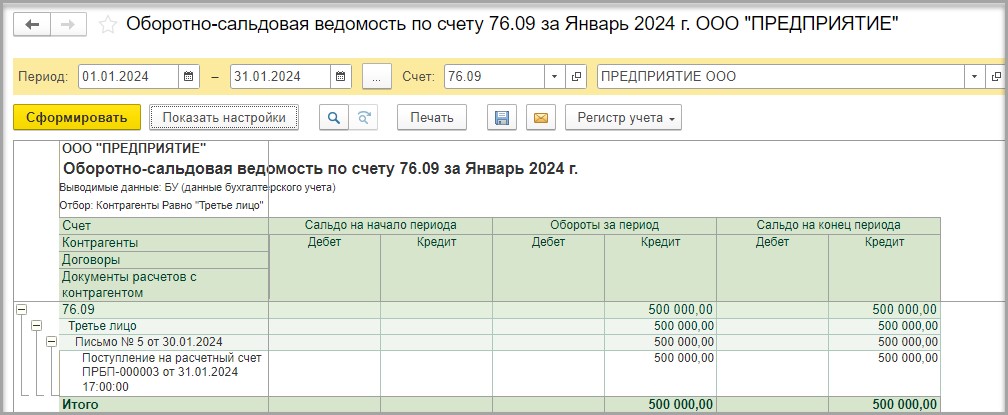Save report using the floppy disk icon
Screen dimensions: 1008x415
click(x=502, y=118)
